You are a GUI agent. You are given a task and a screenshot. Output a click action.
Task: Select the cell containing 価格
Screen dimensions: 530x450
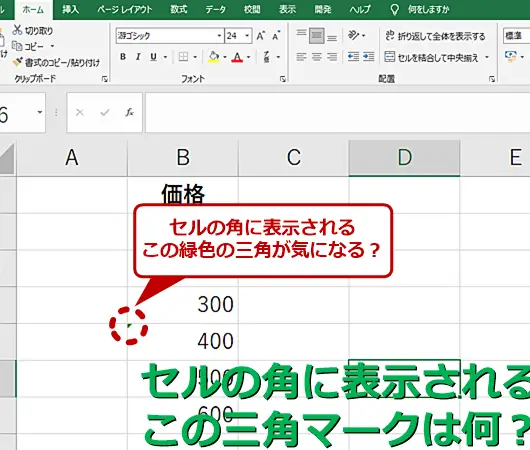(183, 195)
